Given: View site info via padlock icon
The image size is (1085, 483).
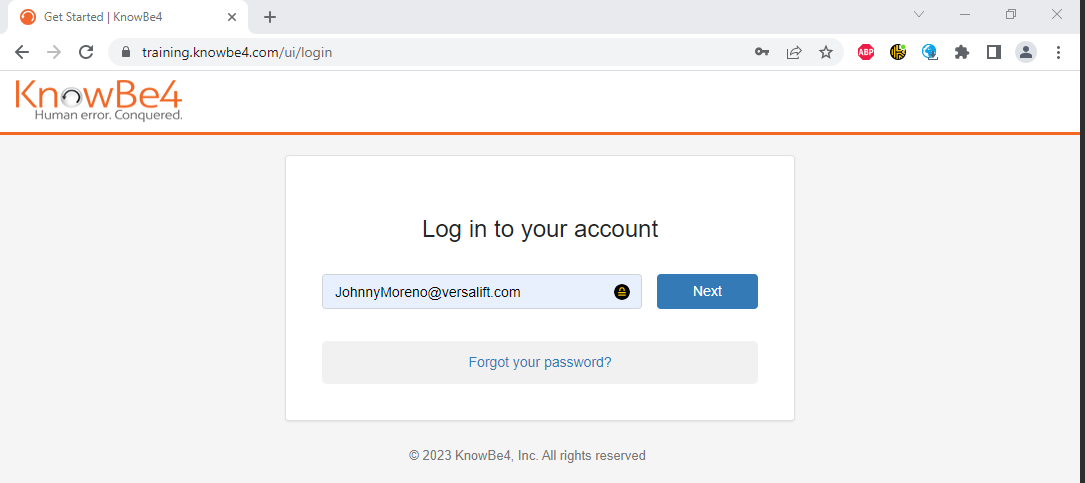Looking at the screenshot, I should 125,52.
